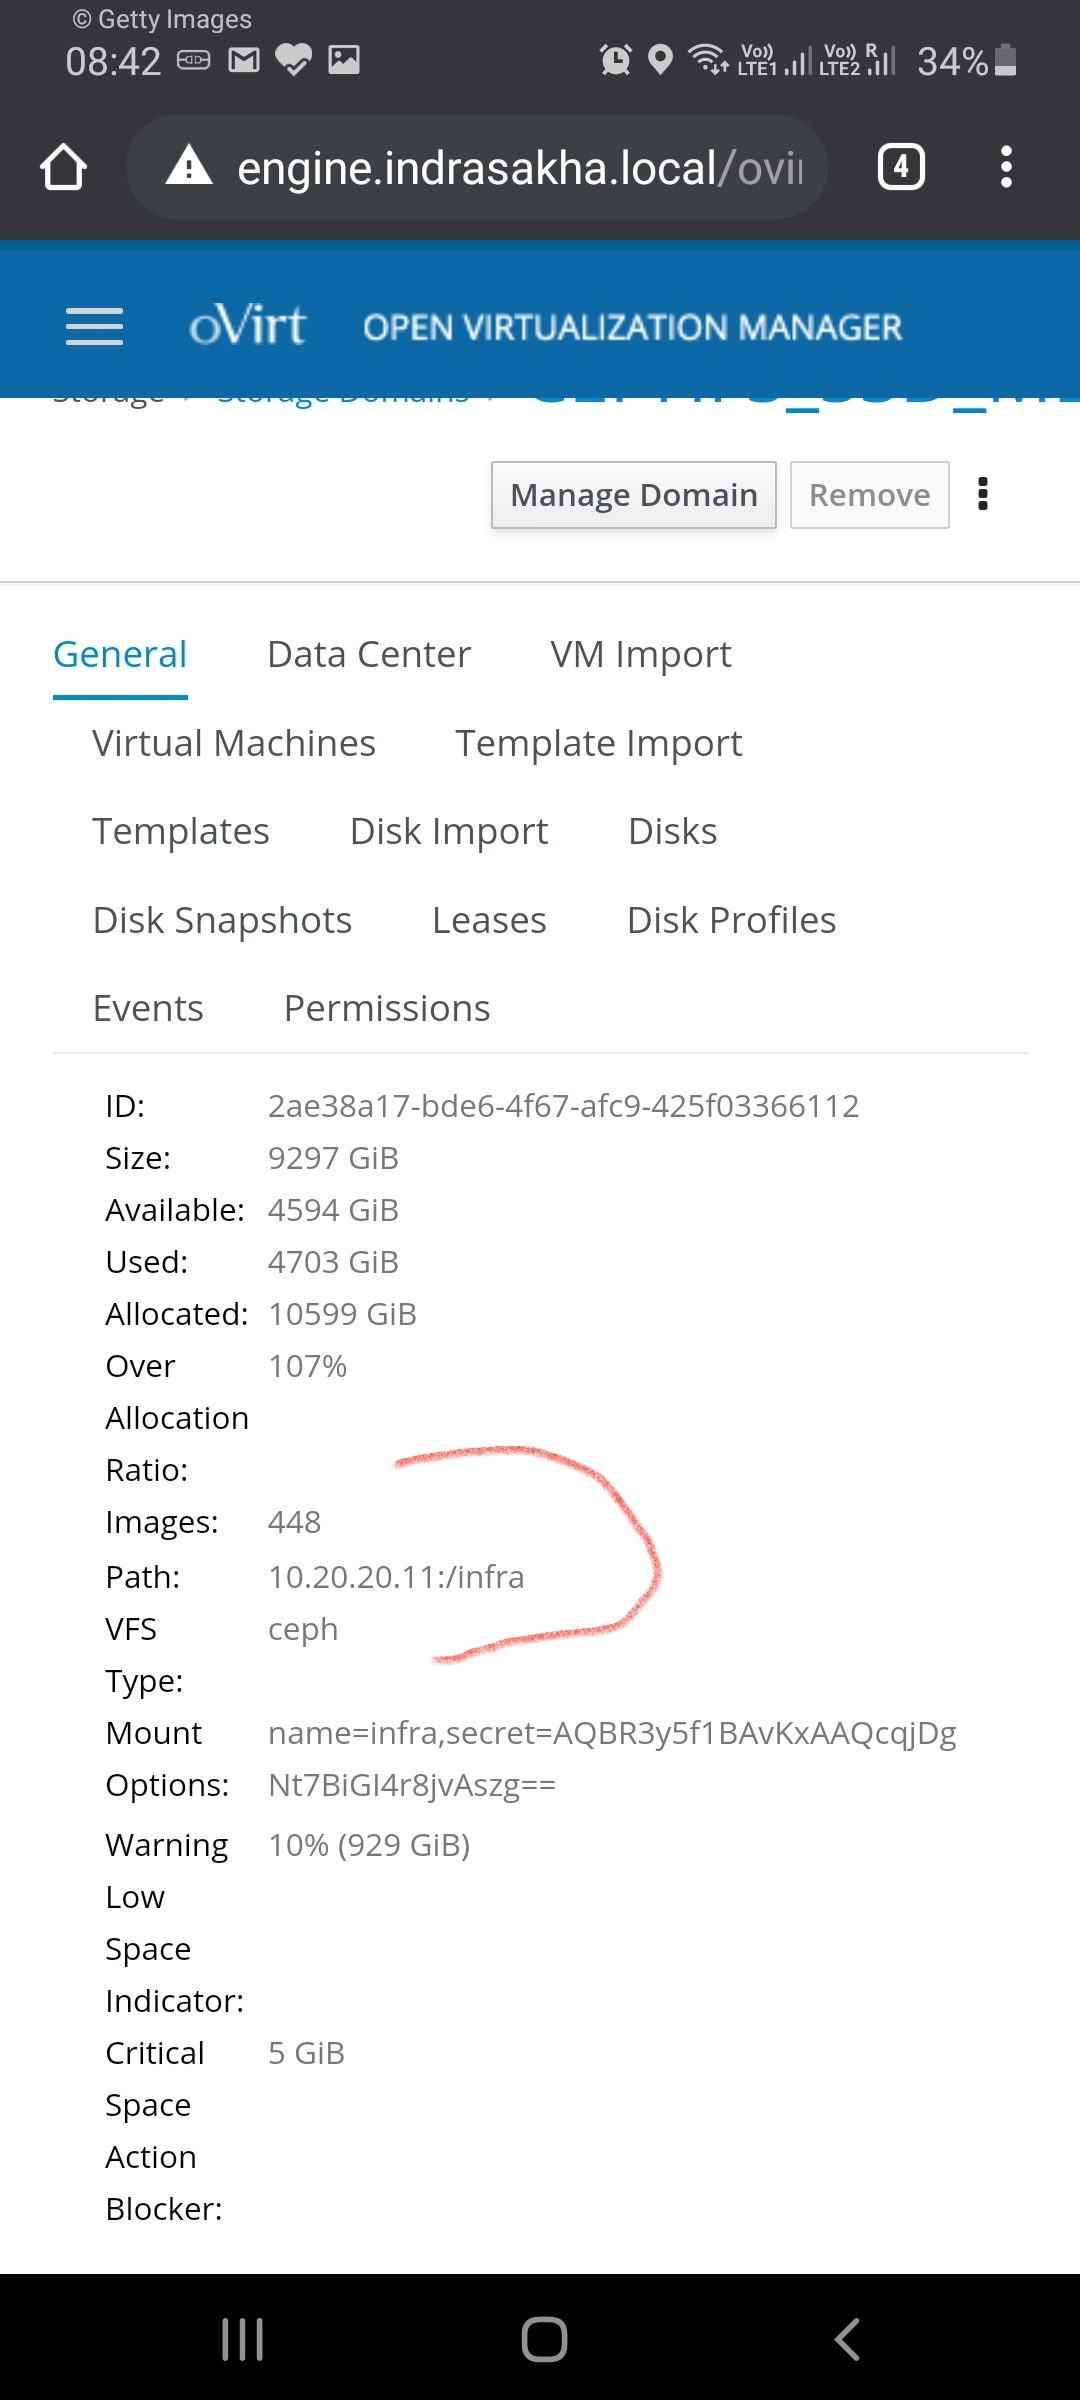Select the Virtual Machines tab

coord(234,744)
